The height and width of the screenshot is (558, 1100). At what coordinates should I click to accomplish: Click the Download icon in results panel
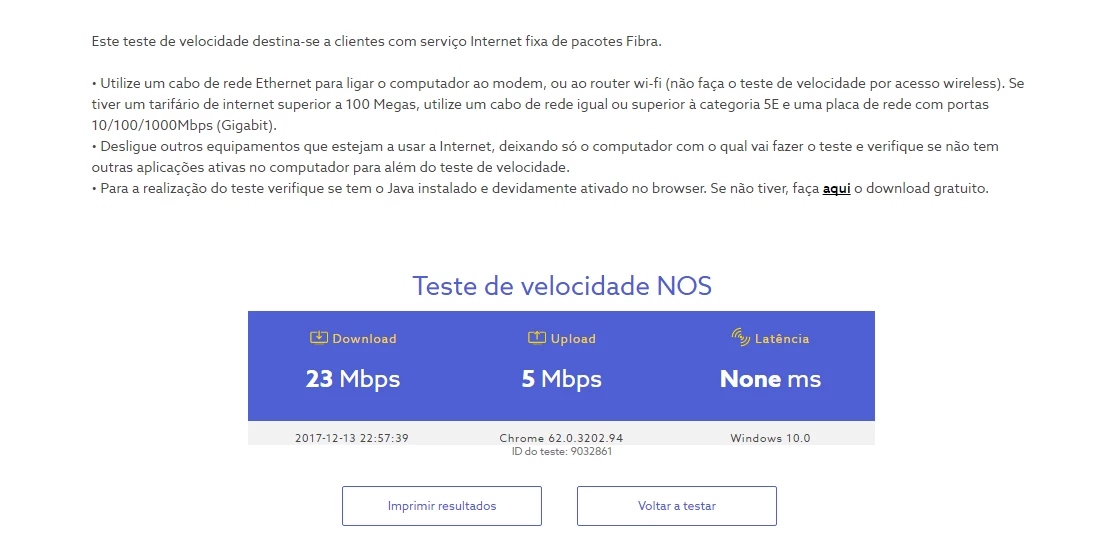coord(319,338)
